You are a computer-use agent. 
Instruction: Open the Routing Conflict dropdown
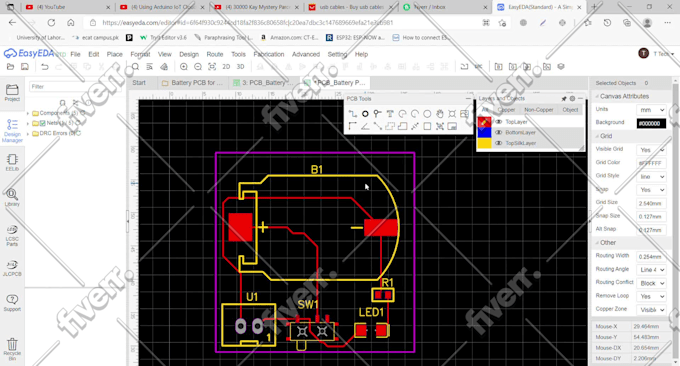pyautogui.click(x=651, y=283)
